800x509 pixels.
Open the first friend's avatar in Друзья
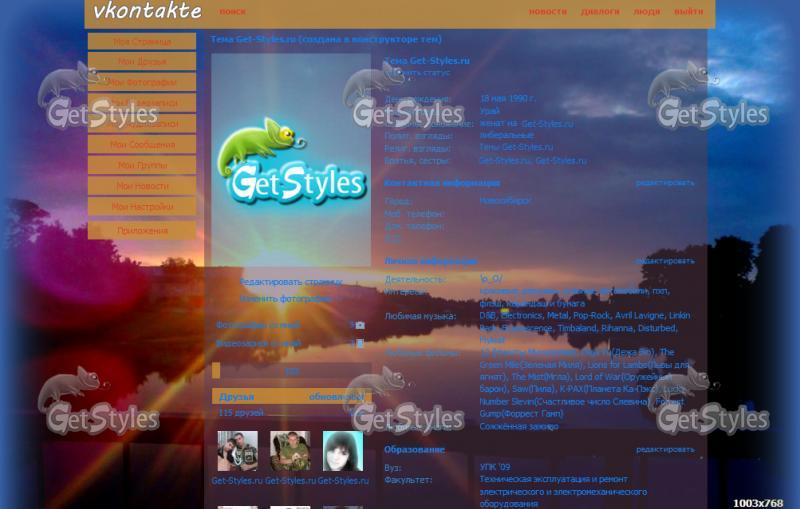pos(237,451)
